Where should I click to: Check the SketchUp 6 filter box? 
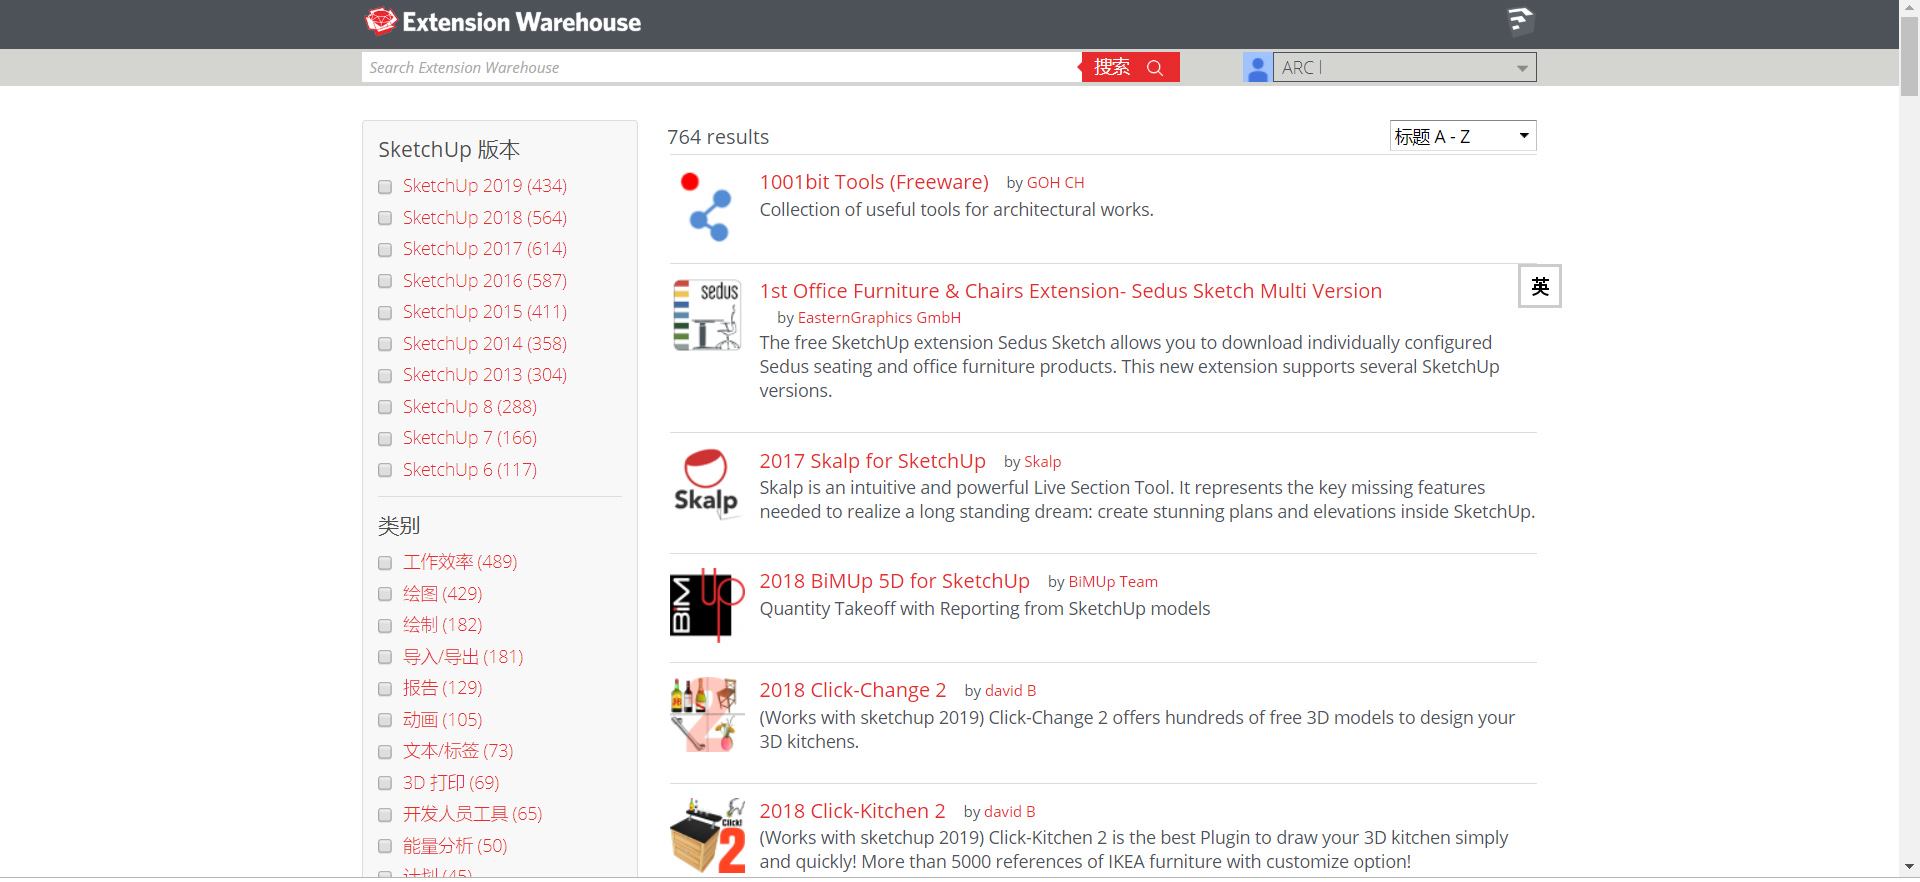pos(385,470)
